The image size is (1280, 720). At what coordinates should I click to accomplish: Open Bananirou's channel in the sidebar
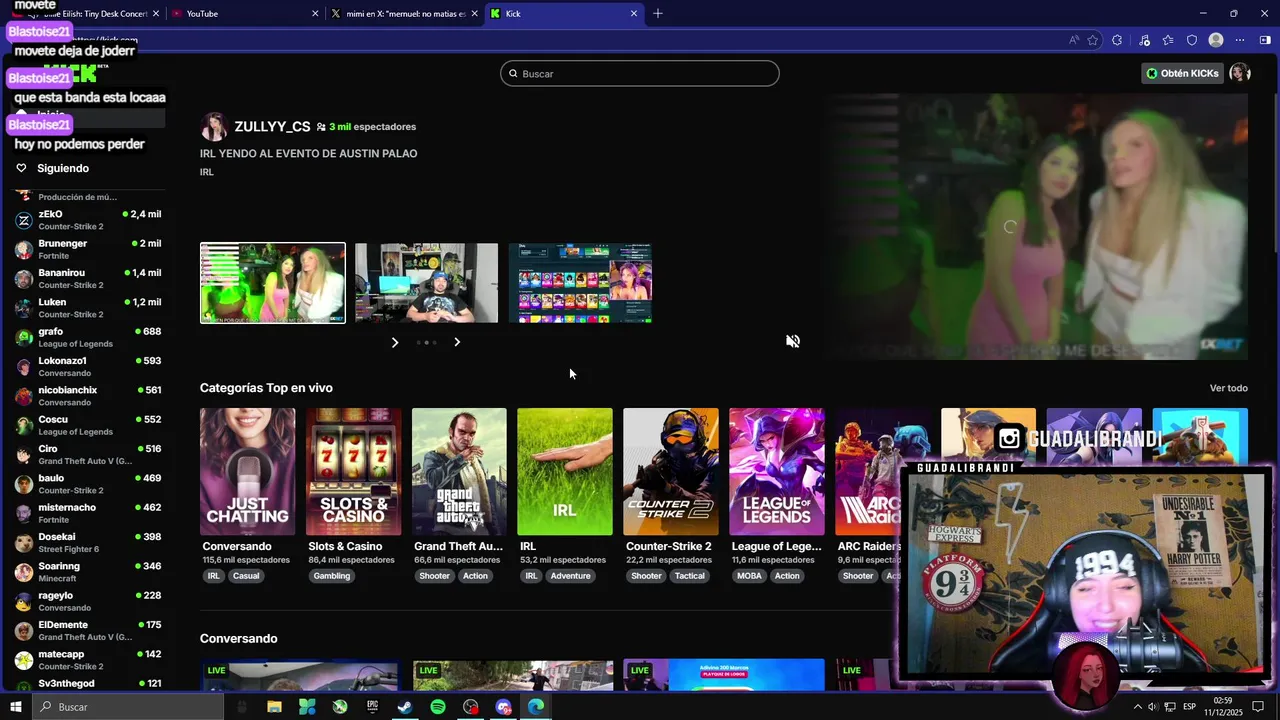(88, 278)
